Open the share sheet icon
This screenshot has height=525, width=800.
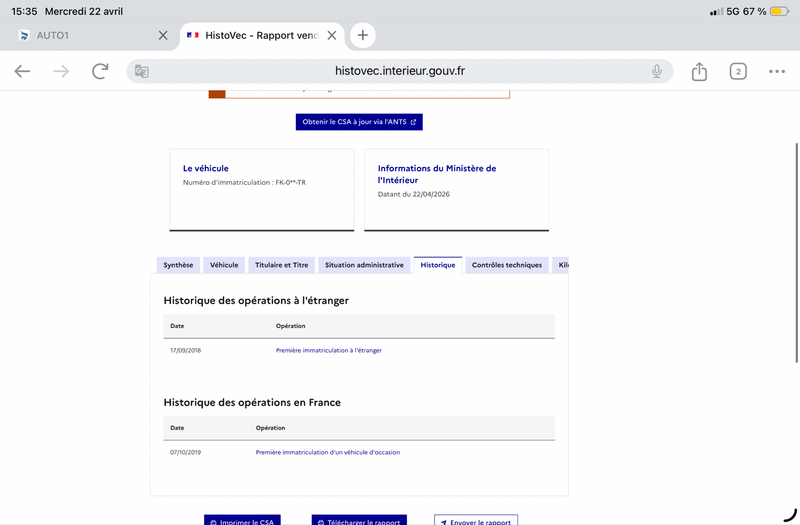pos(699,71)
